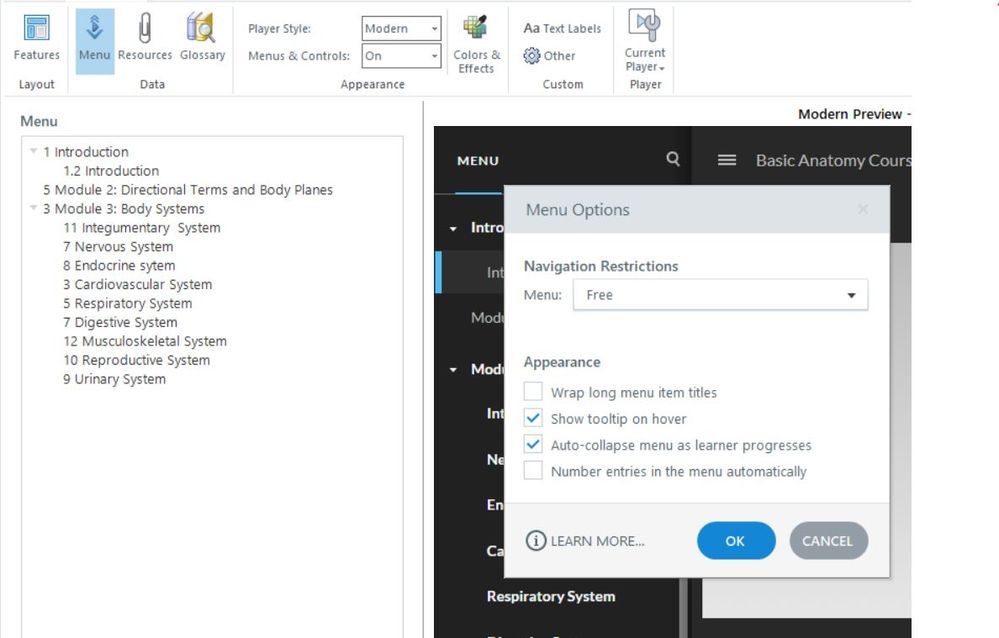
Task: Open the Current Player menu
Action: tap(645, 41)
